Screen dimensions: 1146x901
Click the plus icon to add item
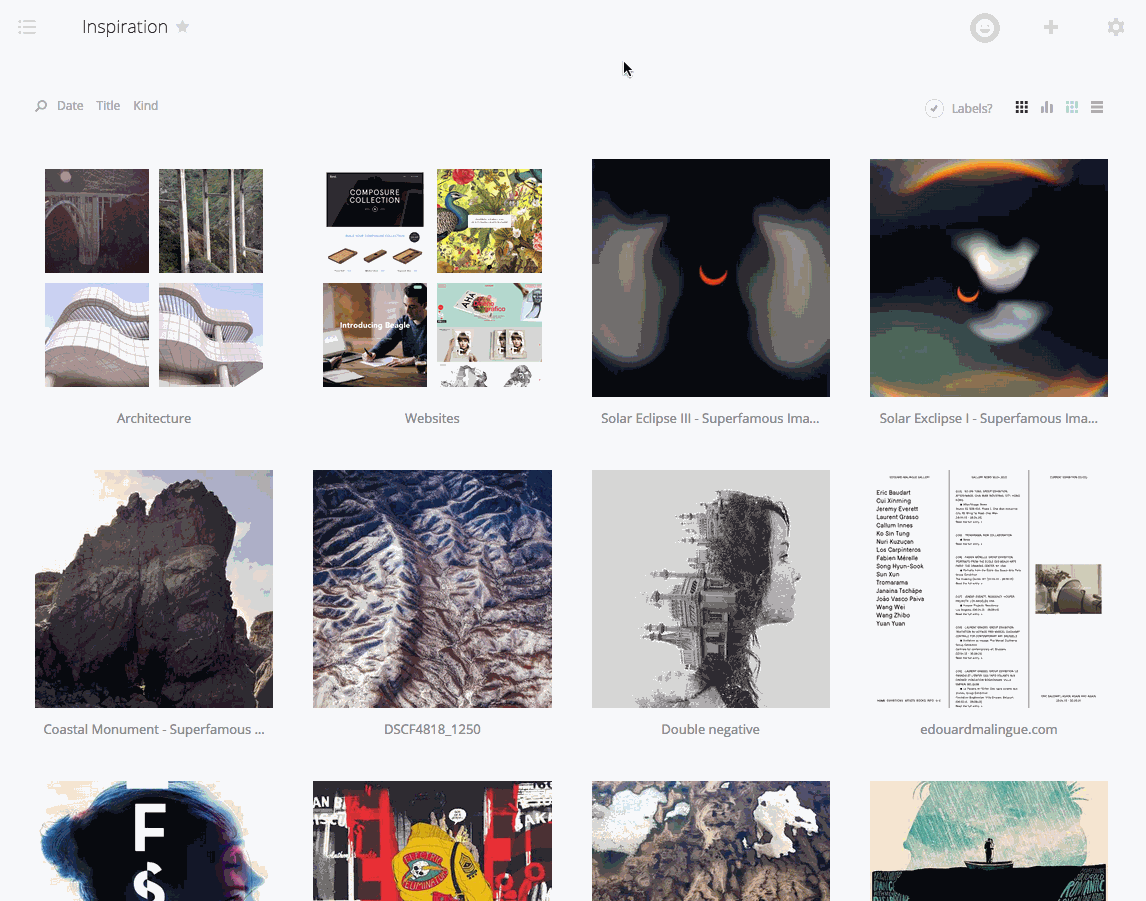coord(1051,27)
